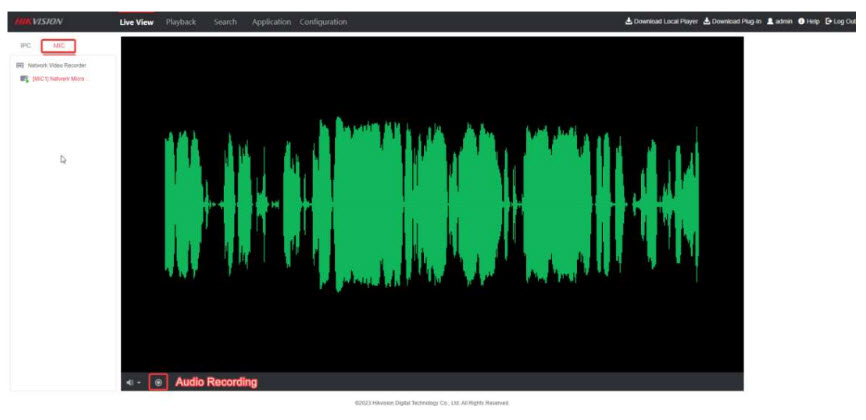
Task: Open the Configuration page
Action: coord(323,22)
